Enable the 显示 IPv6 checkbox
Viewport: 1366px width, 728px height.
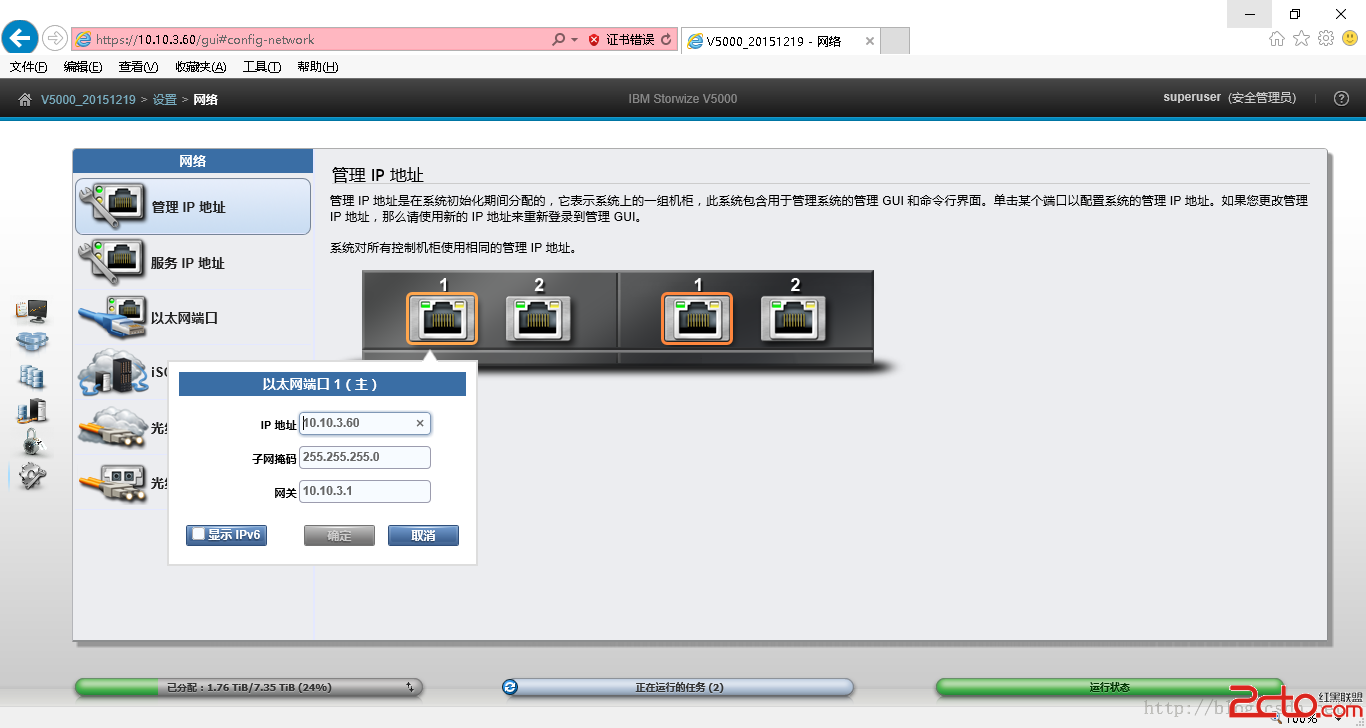(x=199, y=535)
